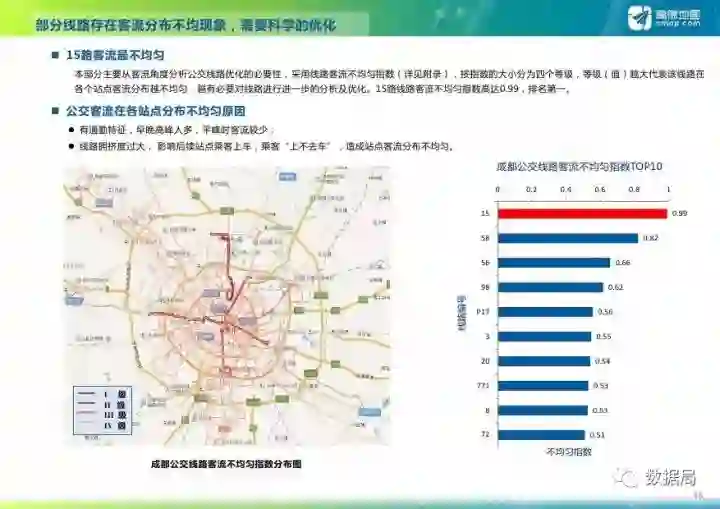Select the bar for route P17
This screenshot has height=509, width=720.
pos(546,312)
